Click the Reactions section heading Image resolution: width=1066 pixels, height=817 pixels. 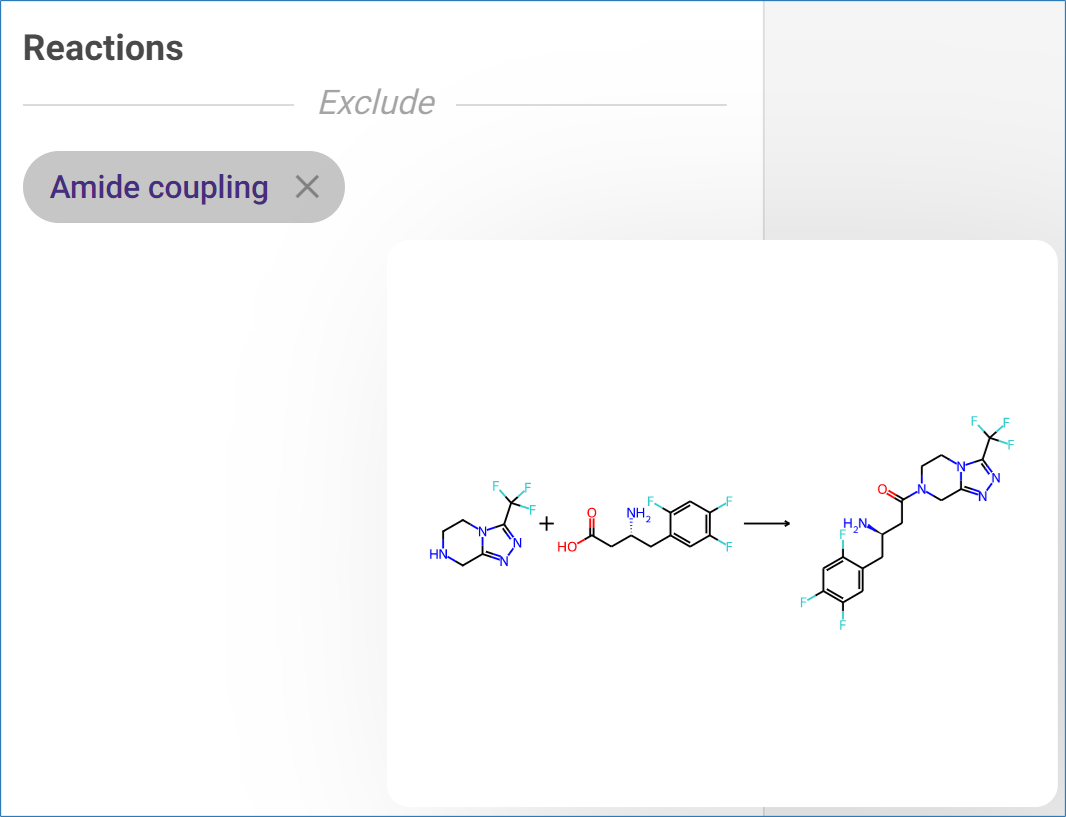103,48
